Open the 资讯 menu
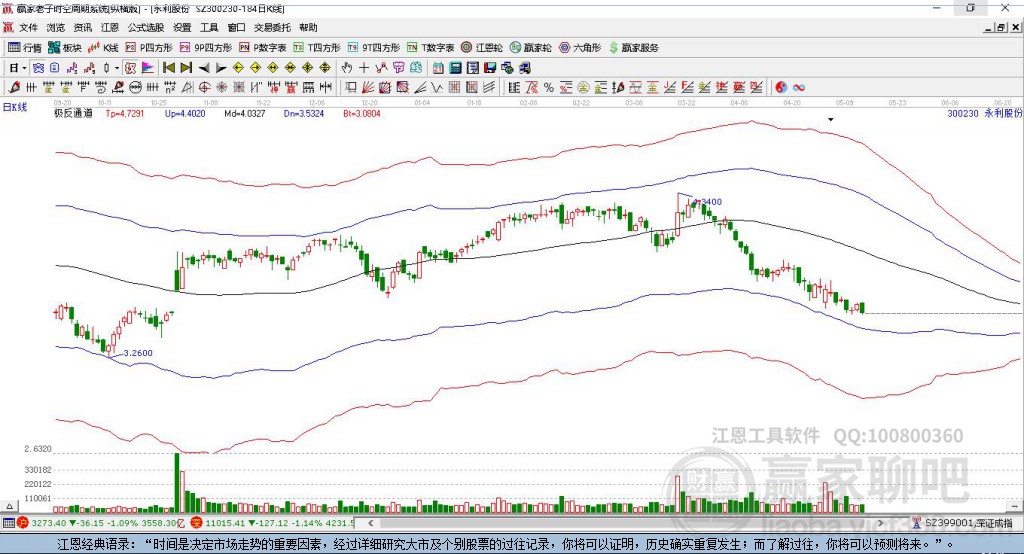The height and width of the screenshot is (554, 1024). point(82,27)
